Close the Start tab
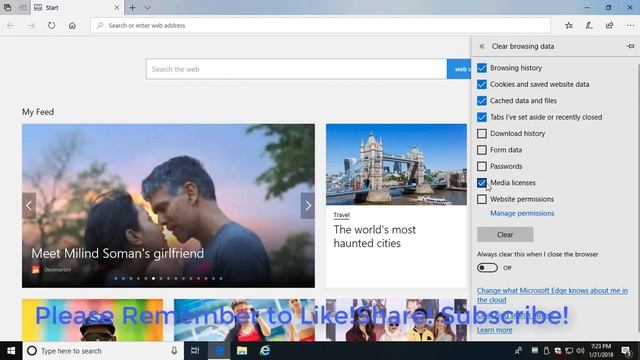This screenshot has height=360, width=640. click(x=116, y=7)
